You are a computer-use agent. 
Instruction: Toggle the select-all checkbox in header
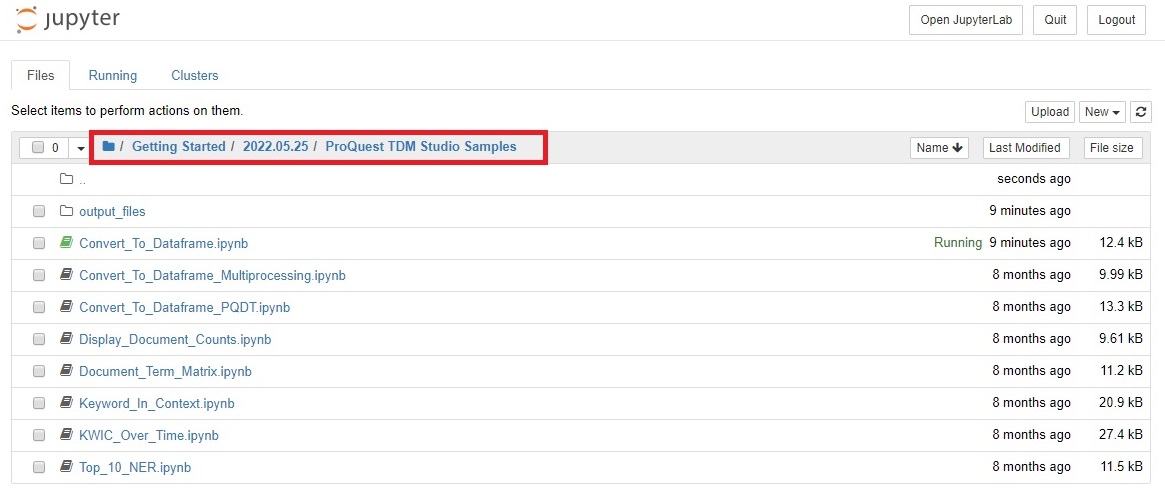(38, 148)
